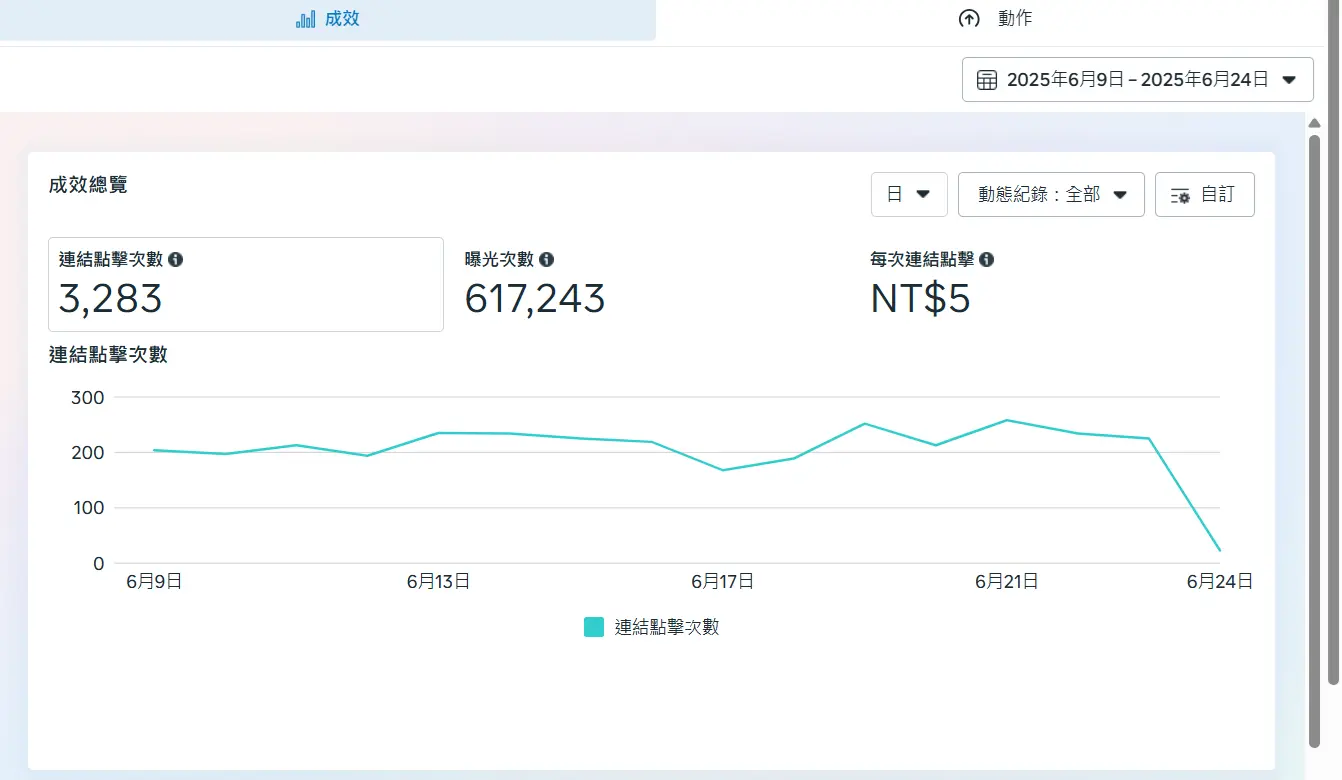The height and width of the screenshot is (780, 1342).
Task: Switch to the 動作 tab
Action: click(x=996, y=19)
